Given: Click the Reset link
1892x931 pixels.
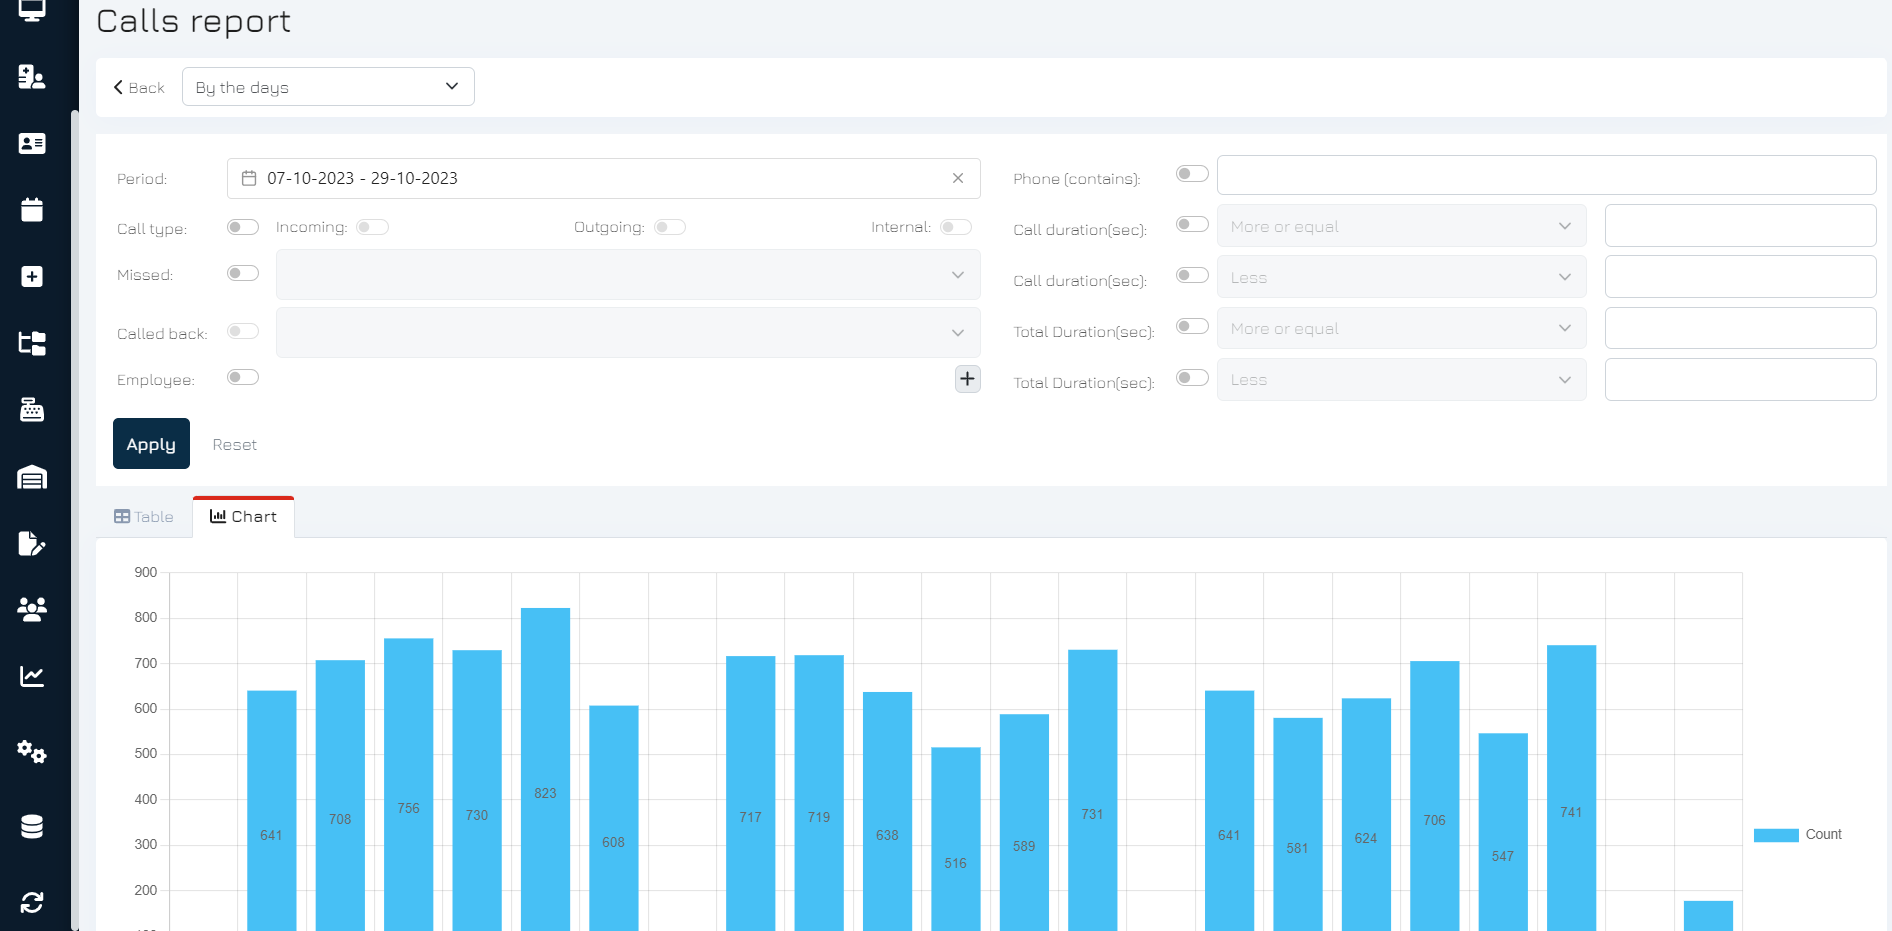Looking at the screenshot, I should [x=234, y=445].
